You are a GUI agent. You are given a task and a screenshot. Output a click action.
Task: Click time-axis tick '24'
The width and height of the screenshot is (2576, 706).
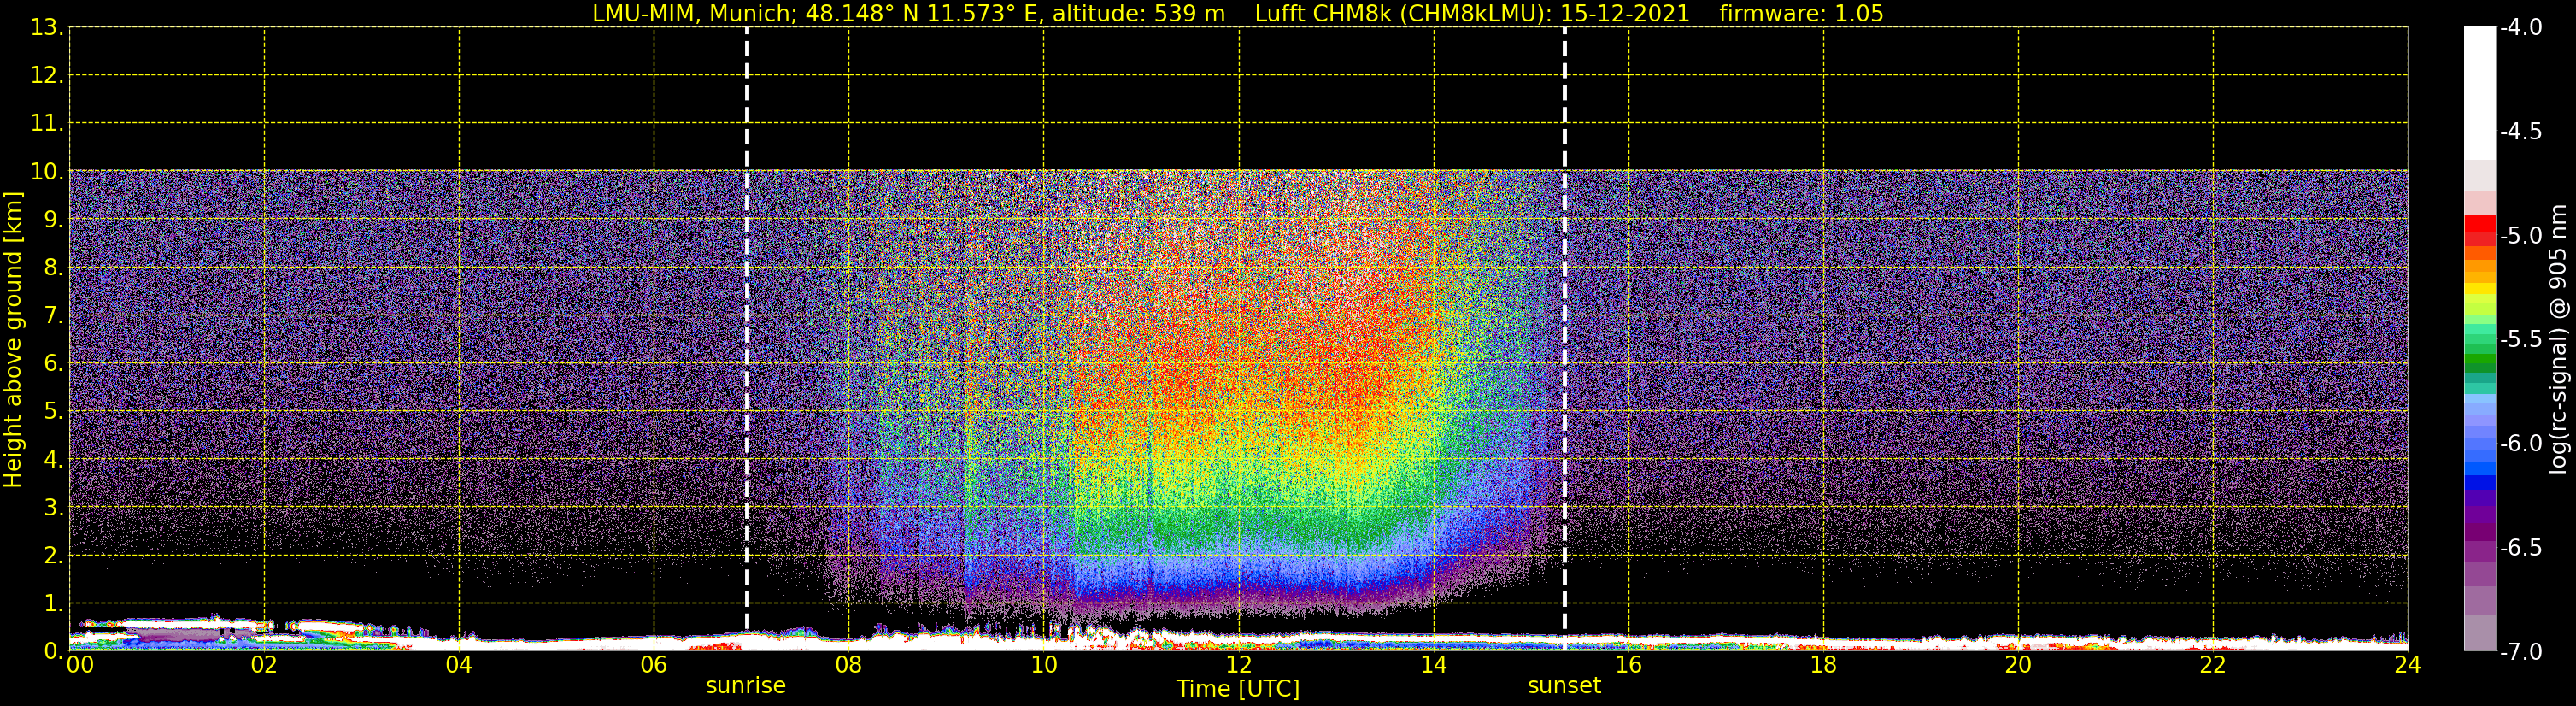click(2408, 665)
